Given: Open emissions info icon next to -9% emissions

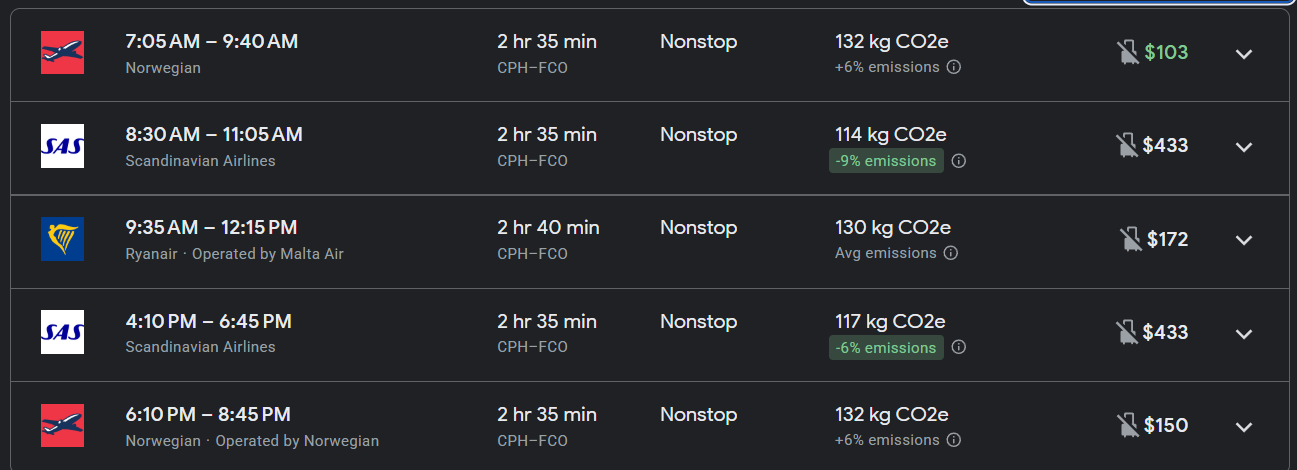Looking at the screenshot, I should (x=958, y=161).
